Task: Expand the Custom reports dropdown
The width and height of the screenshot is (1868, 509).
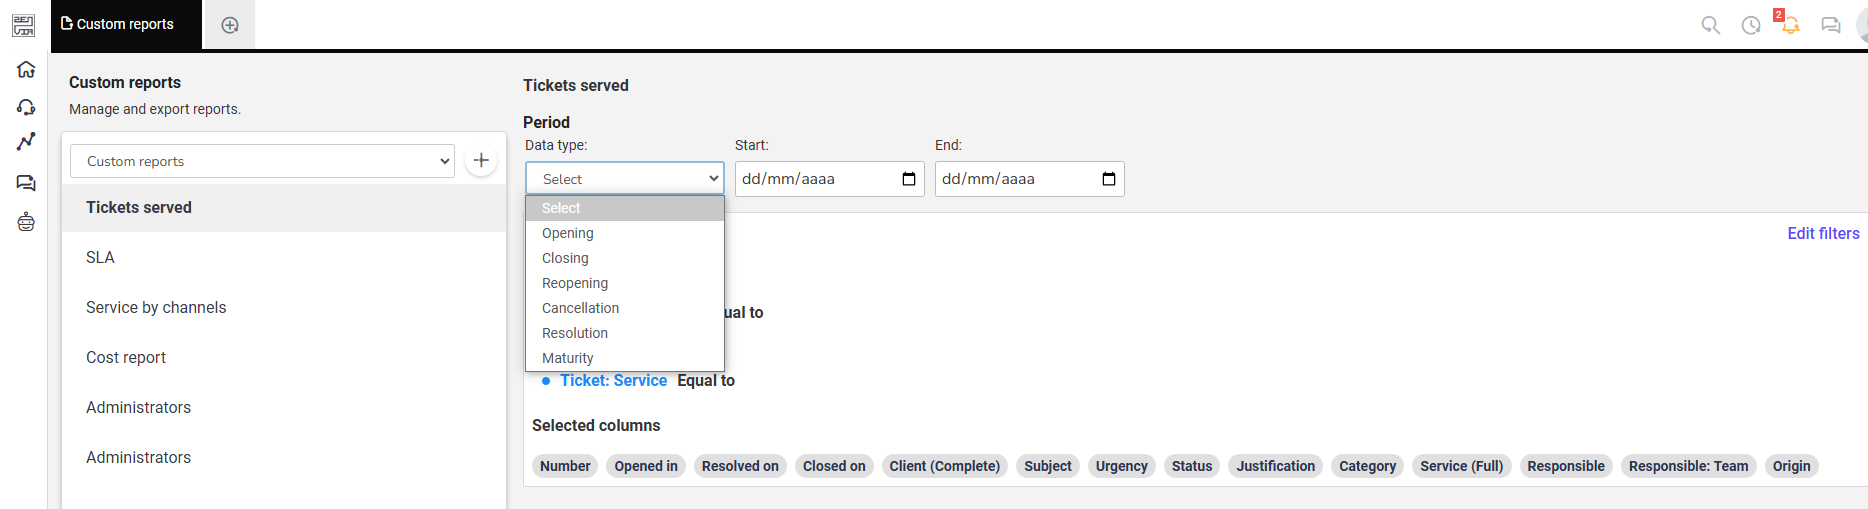Action: point(263,161)
